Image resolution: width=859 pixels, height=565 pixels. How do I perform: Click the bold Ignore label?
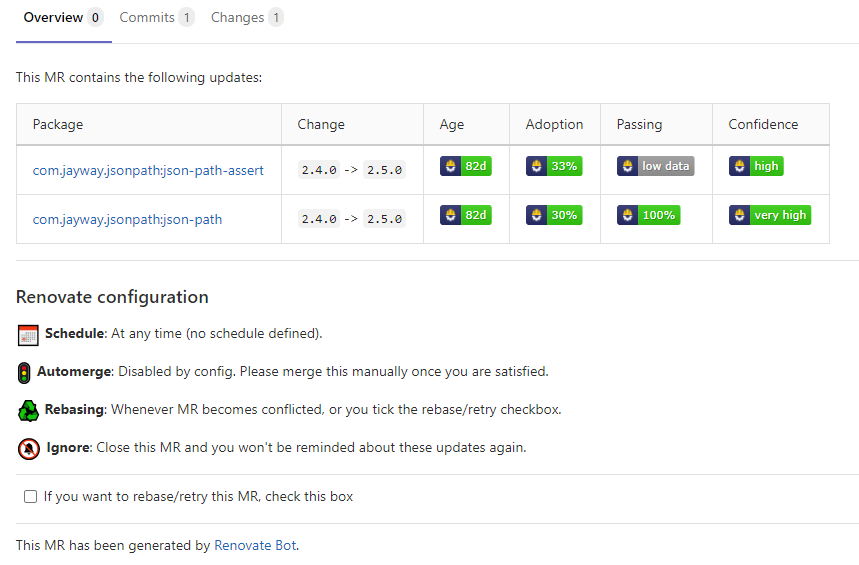click(68, 447)
